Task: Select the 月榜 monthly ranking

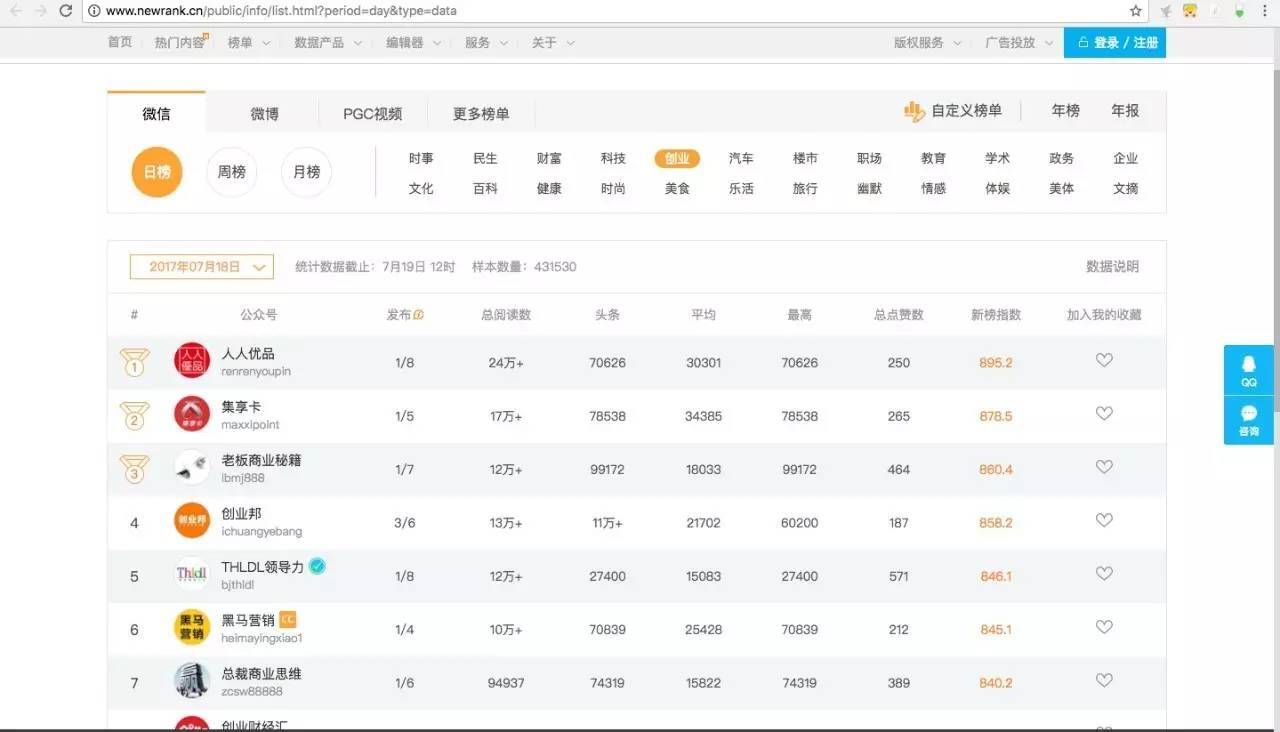Action: [306, 172]
